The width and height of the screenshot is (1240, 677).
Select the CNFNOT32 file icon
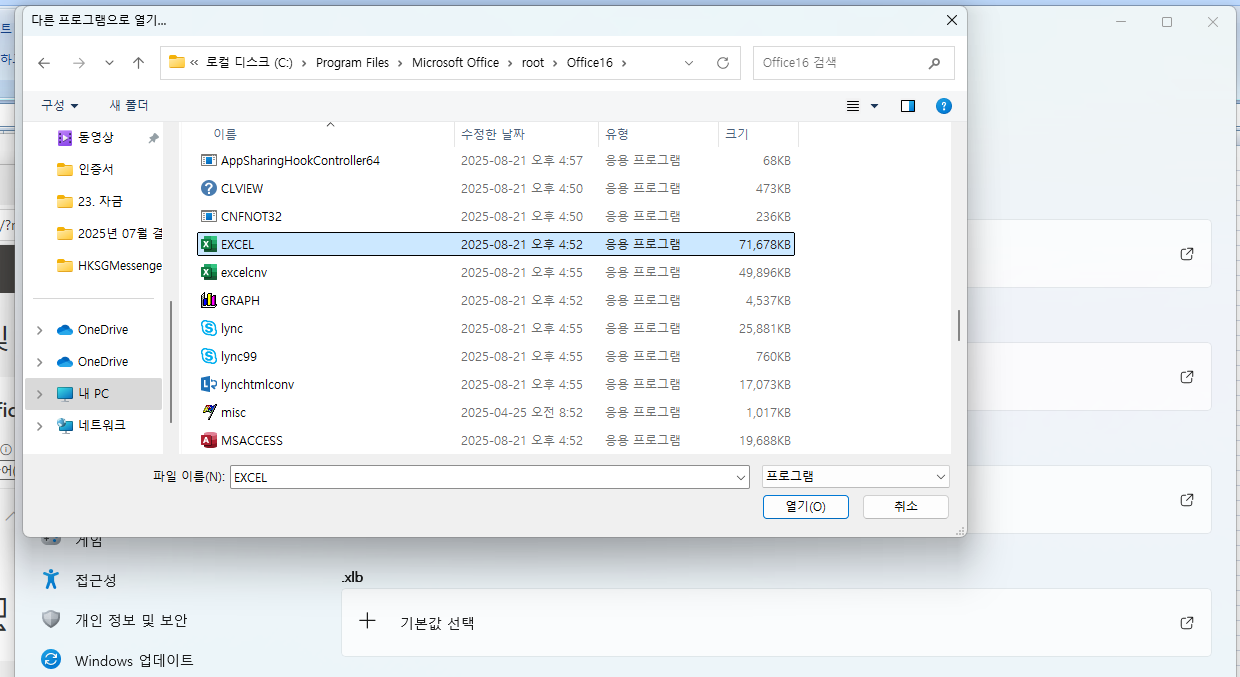(209, 216)
